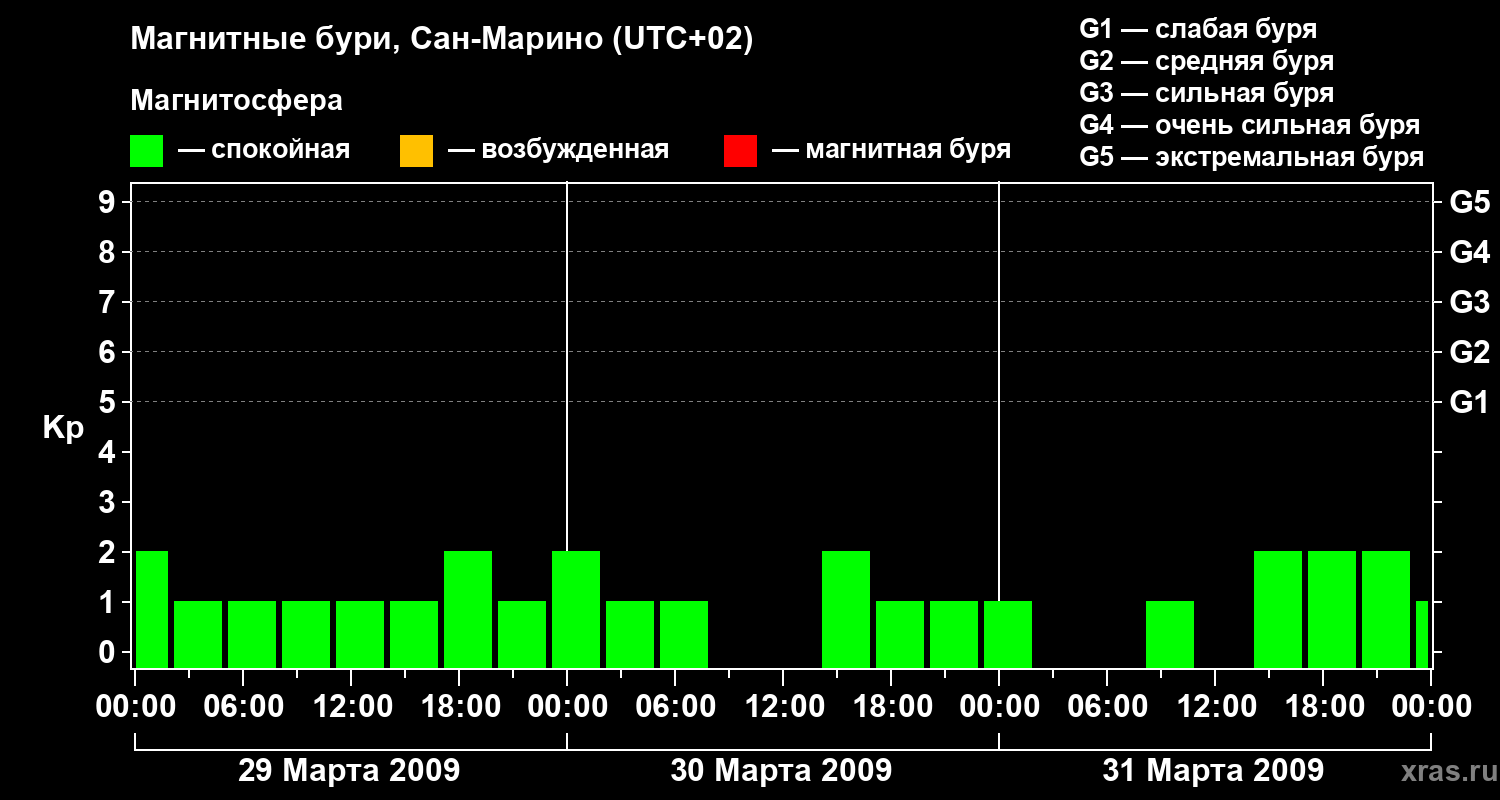This screenshot has height=800, width=1500.
Task: Click the Kp 1 bar crossing midnight into 31 Марта
Action: (x=1008, y=634)
